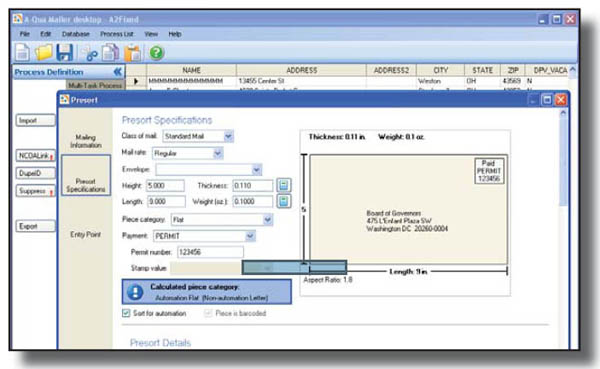Click the DupeID button
The image size is (600, 369).
tap(35, 173)
